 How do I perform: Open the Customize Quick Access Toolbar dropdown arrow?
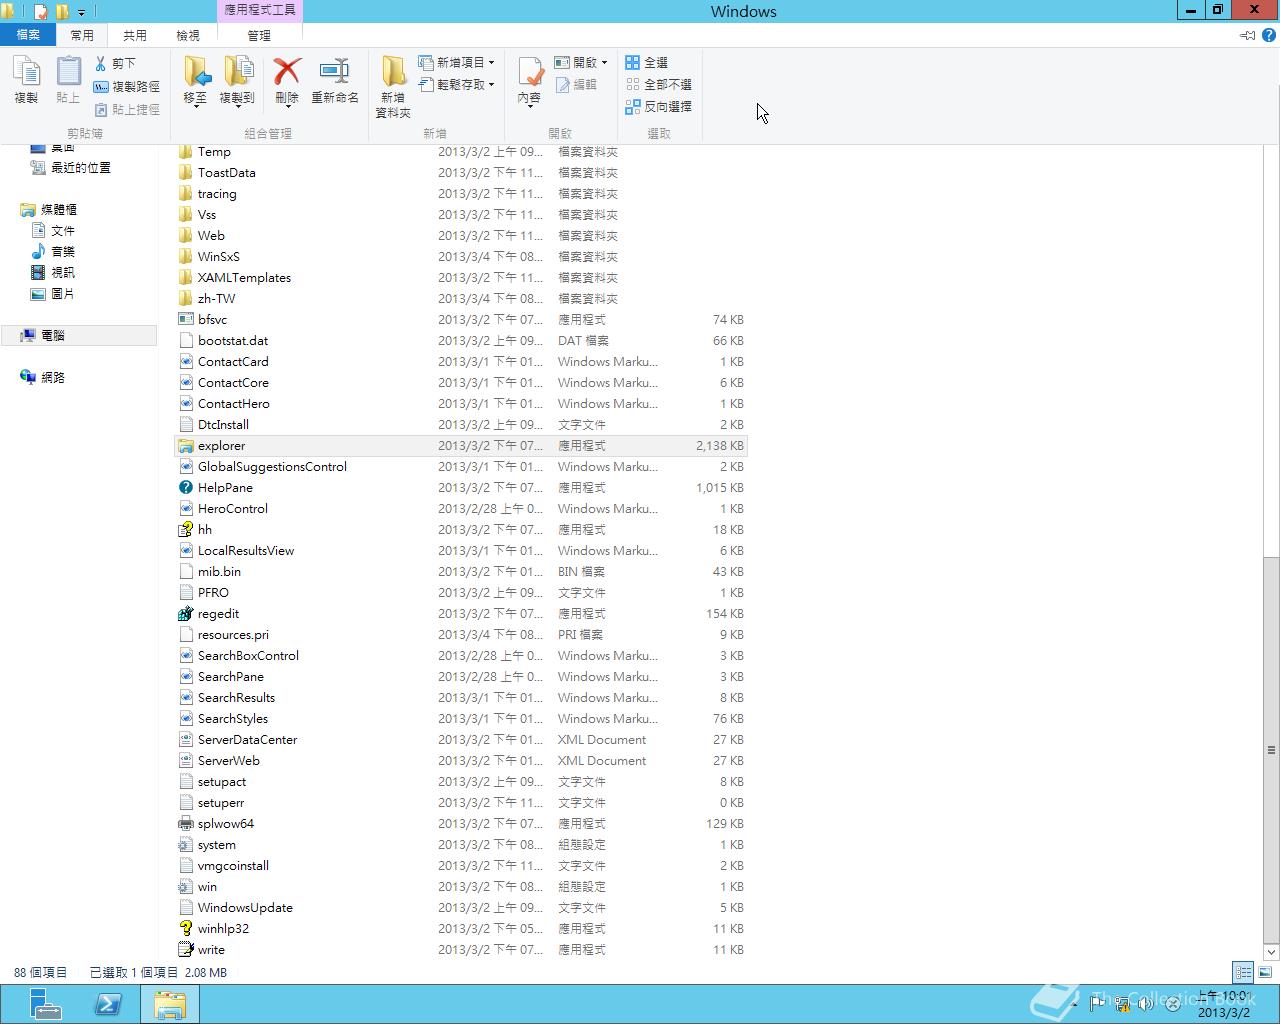pyautogui.click(x=81, y=13)
